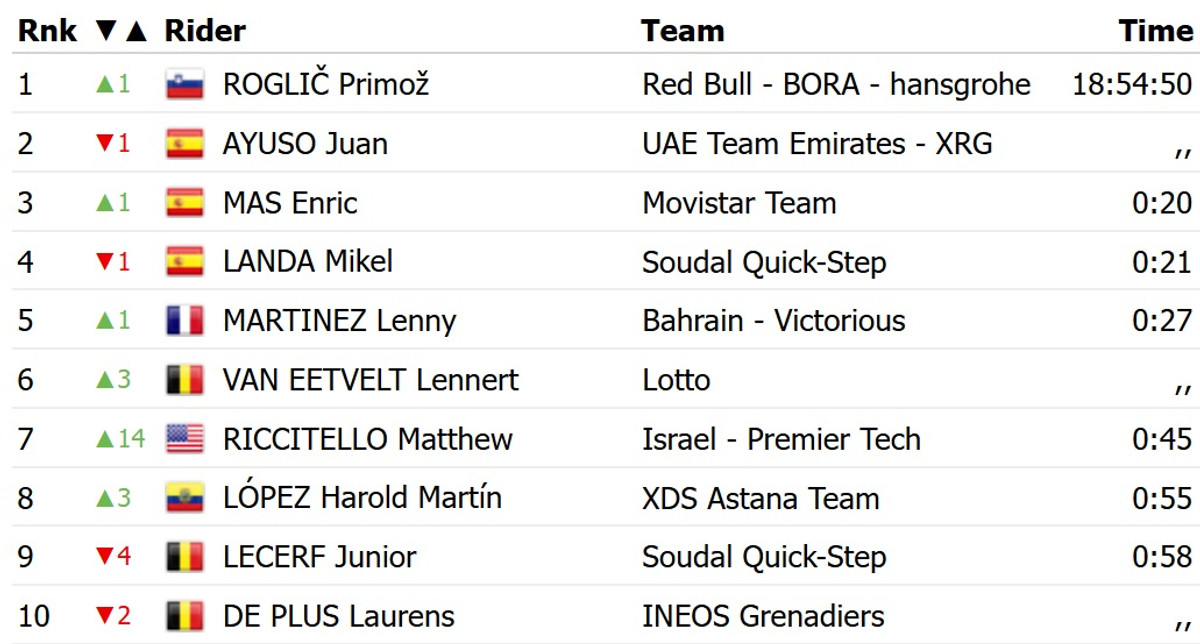Click the green up arrow in Roglič's row

point(103,84)
